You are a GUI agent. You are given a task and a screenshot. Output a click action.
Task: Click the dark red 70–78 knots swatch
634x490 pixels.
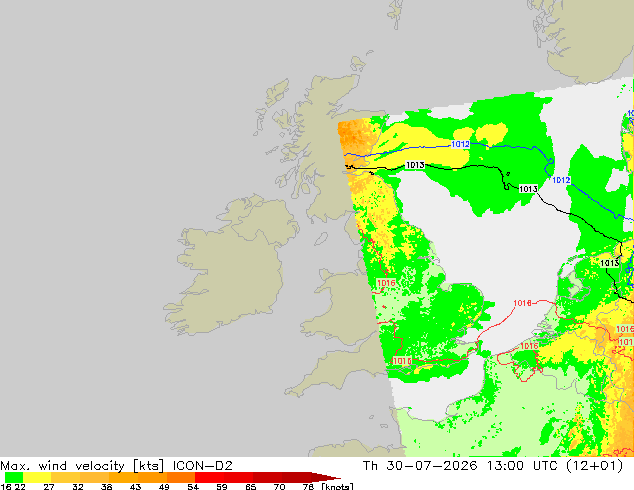point(296,477)
